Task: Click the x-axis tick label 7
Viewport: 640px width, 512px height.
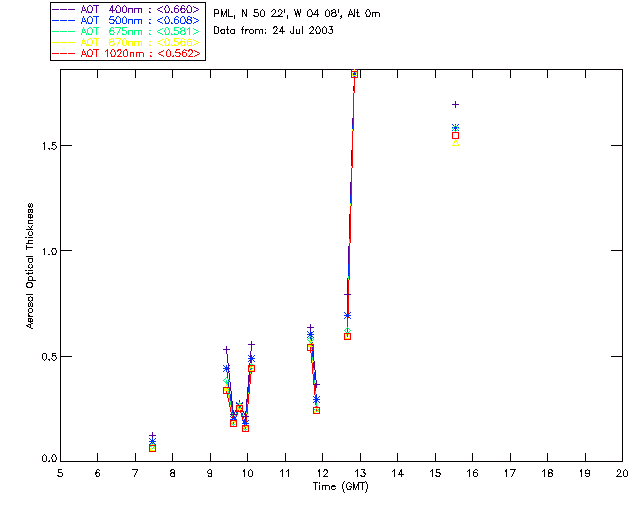Action: pos(135,473)
